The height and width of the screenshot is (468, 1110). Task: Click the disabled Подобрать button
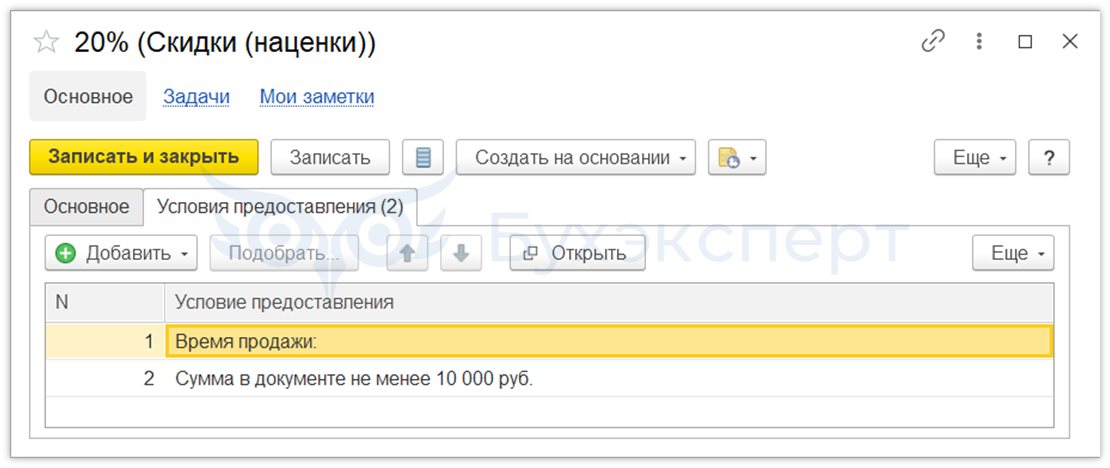point(284,253)
